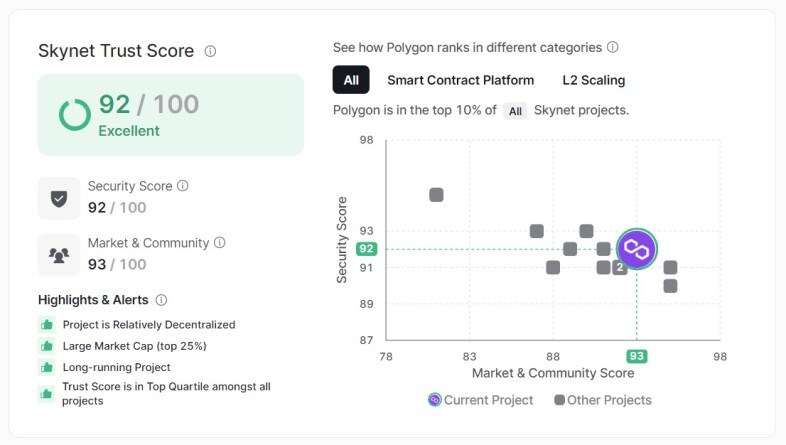Click Long-running Project highlight text
786x445 pixels.
pyautogui.click(x=116, y=367)
